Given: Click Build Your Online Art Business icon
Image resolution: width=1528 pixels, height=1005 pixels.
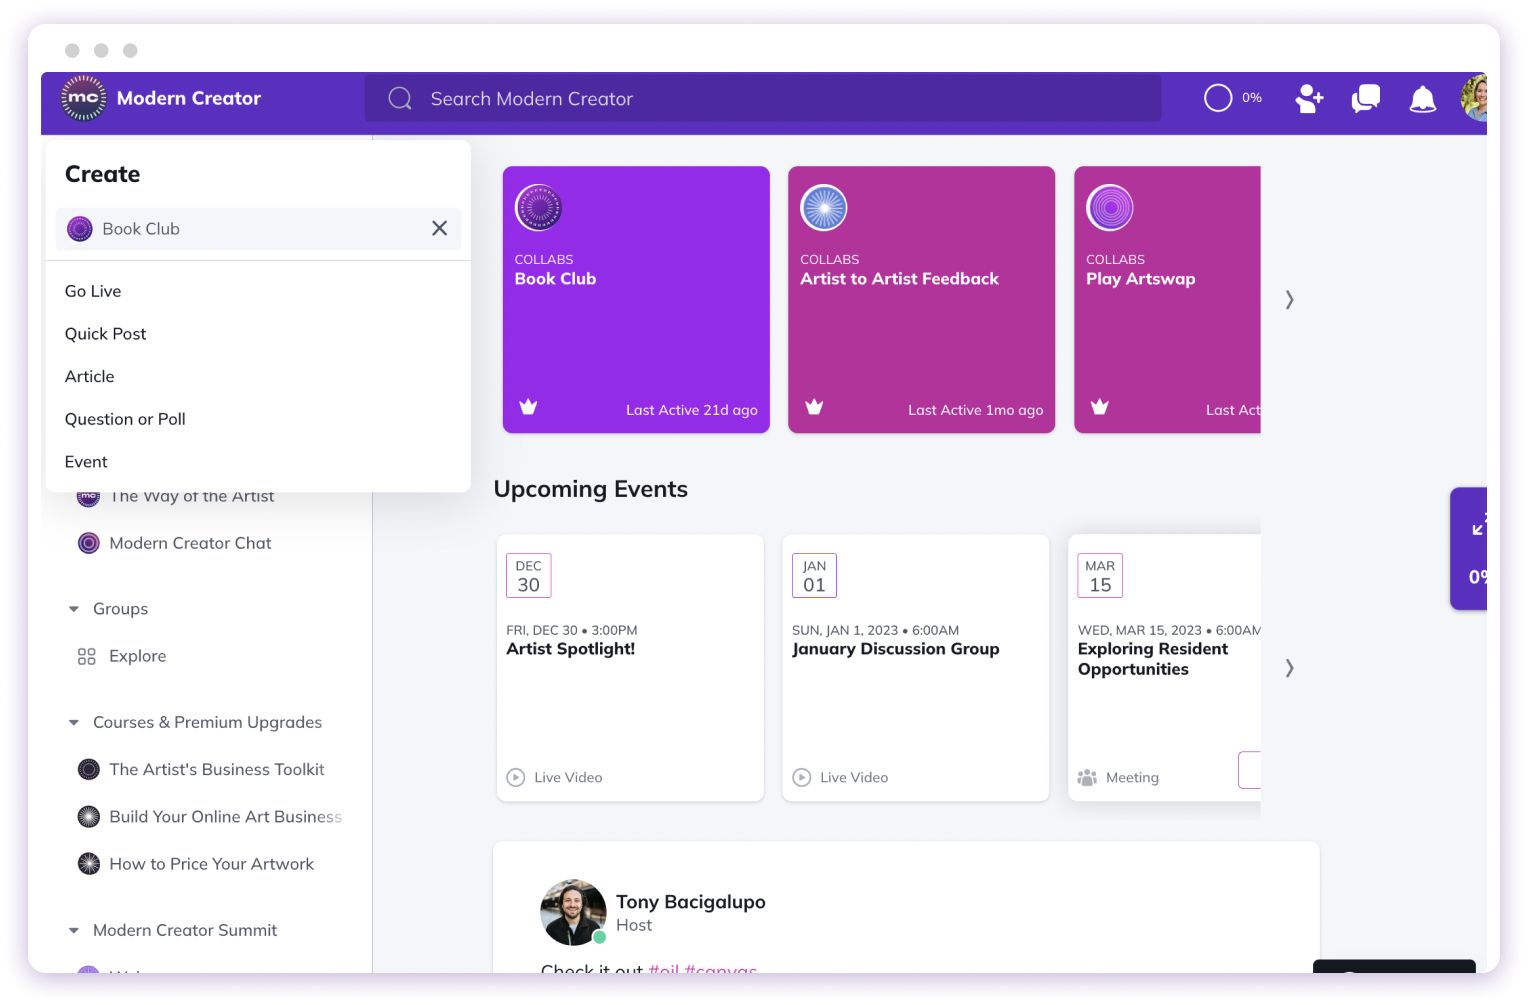Looking at the screenshot, I should coord(89,816).
